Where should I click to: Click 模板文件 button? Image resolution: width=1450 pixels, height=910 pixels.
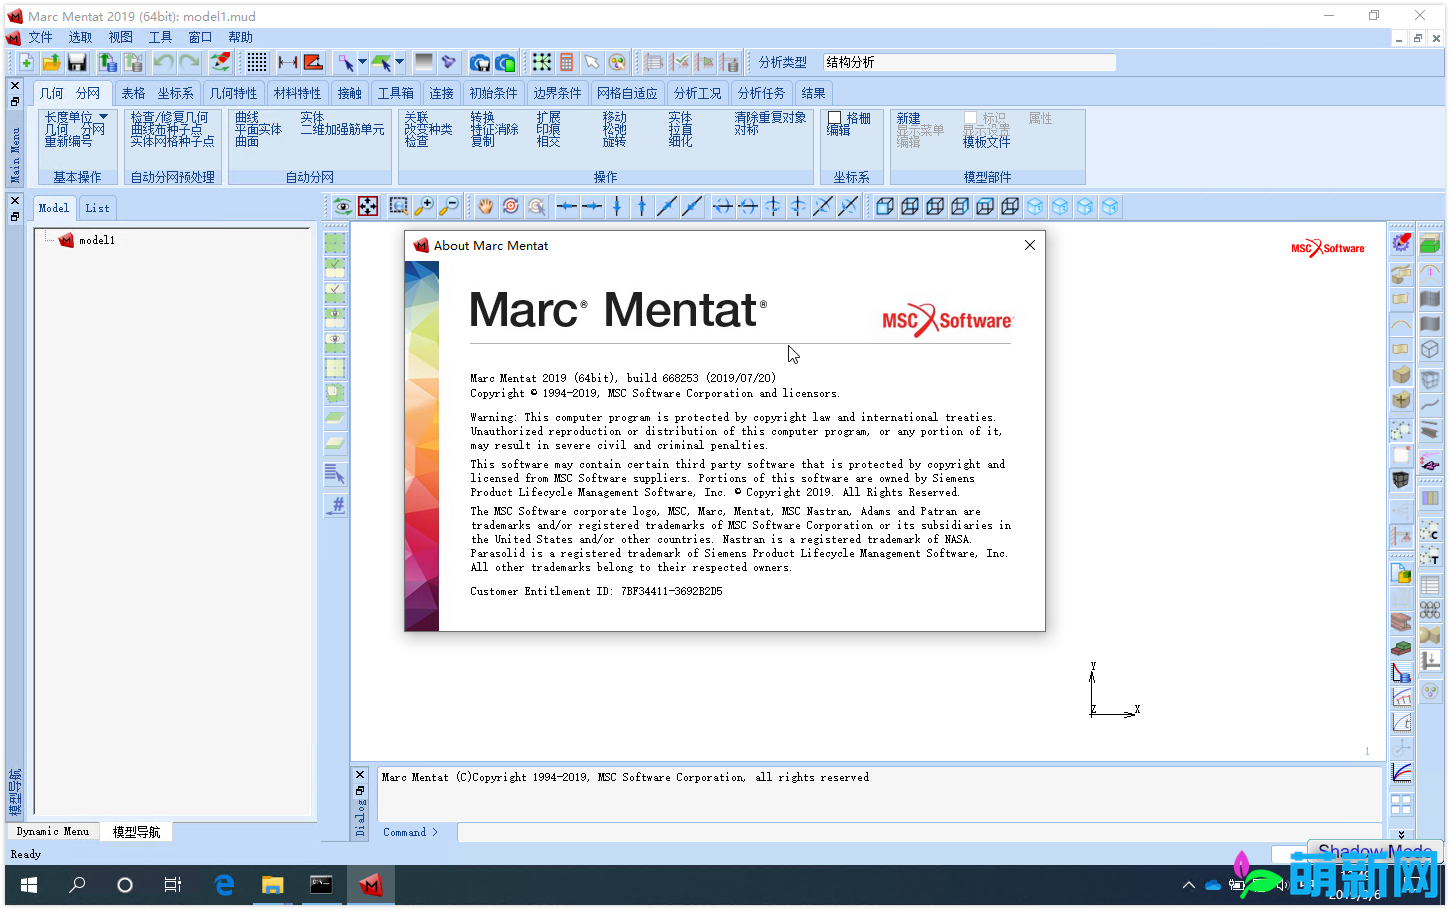[x=986, y=142]
